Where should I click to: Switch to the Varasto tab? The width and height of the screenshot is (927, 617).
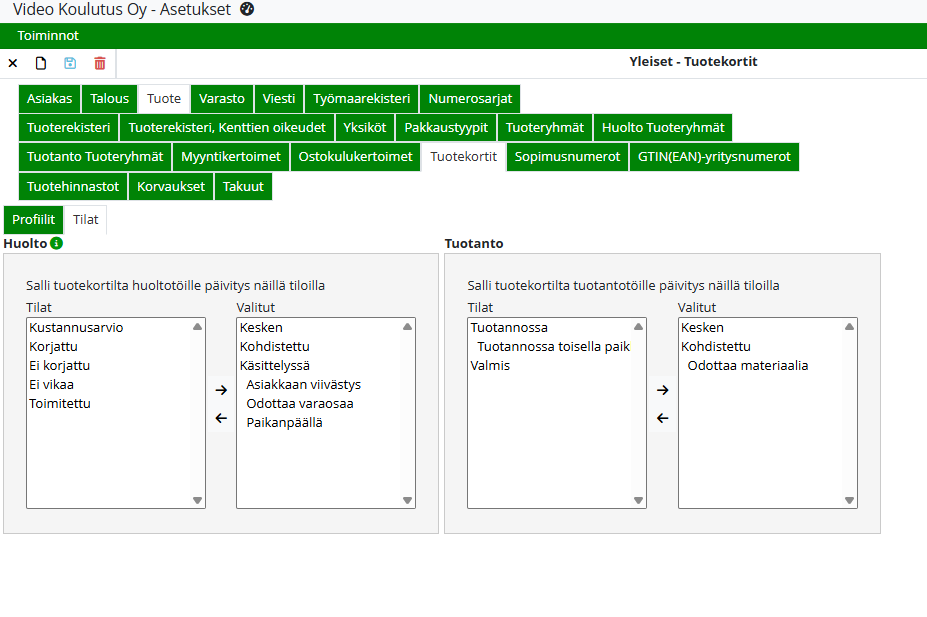click(x=222, y=99)
